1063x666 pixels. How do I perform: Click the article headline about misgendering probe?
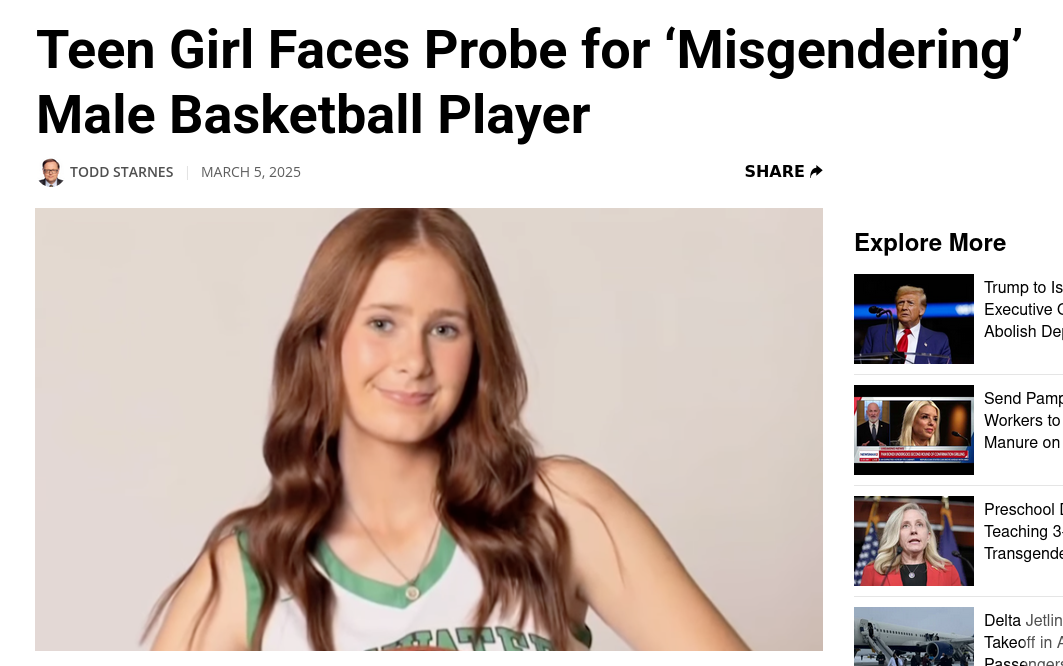(x=529, y=82)
